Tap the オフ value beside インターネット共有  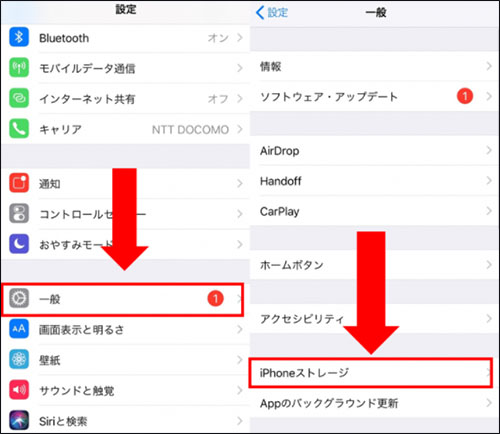pos(218,99)
